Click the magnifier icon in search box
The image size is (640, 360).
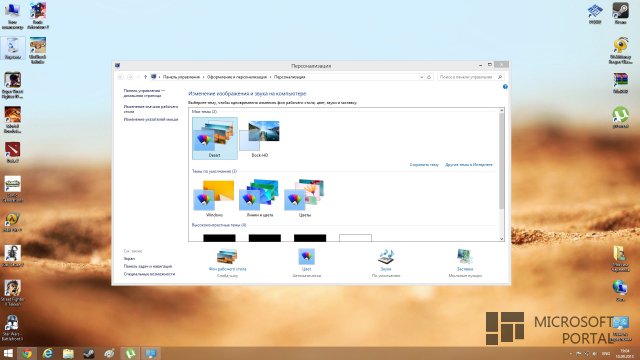(x=500, y=77)
